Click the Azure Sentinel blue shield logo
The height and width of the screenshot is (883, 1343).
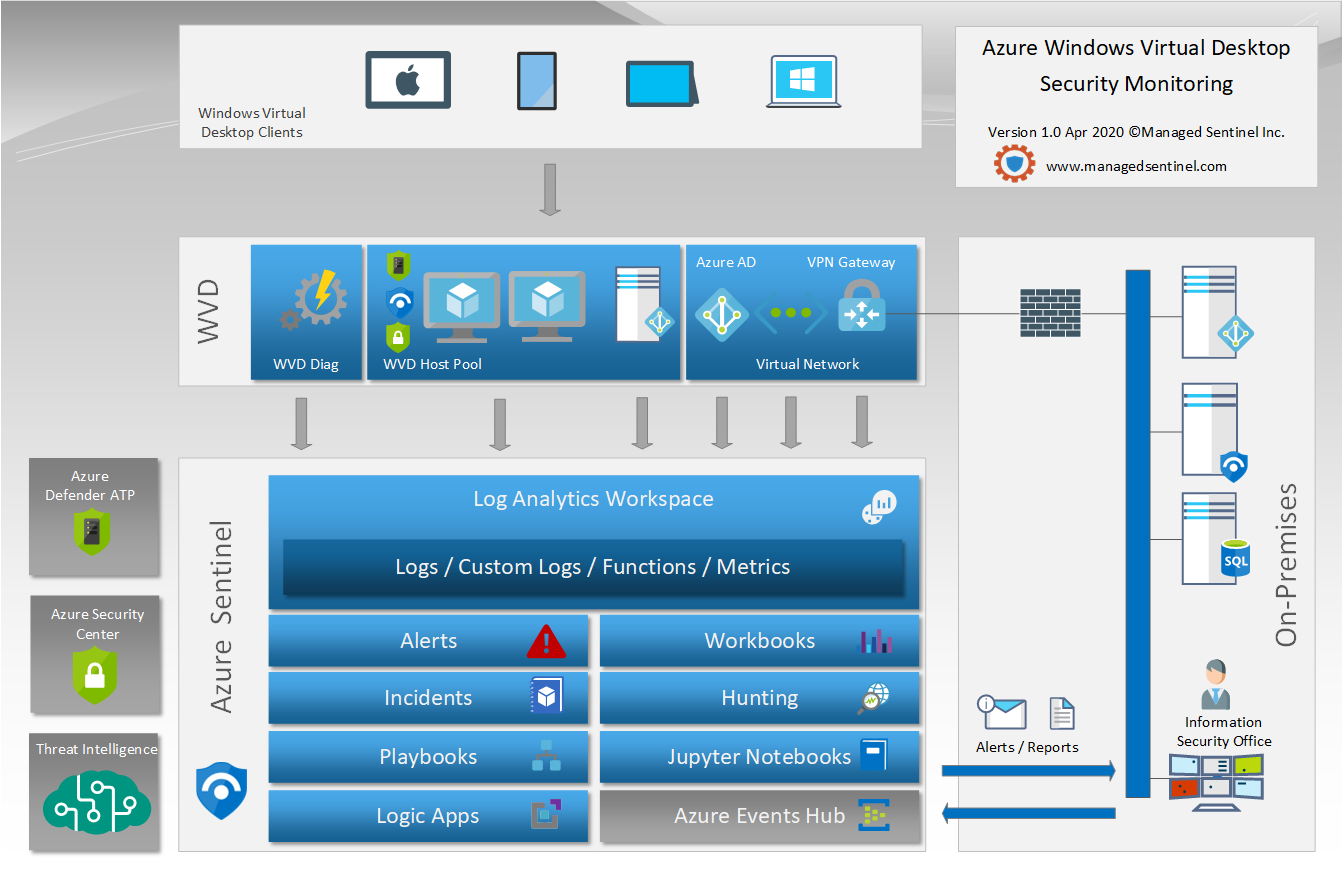[x=221, y=791]
